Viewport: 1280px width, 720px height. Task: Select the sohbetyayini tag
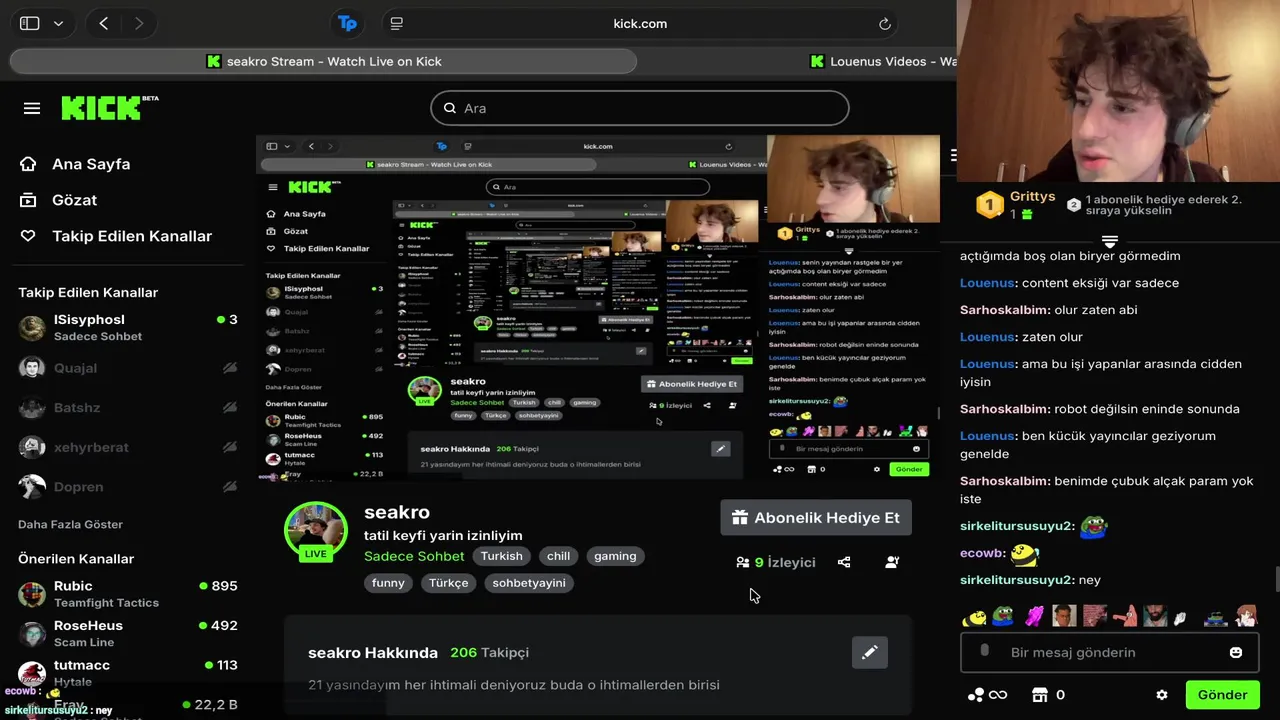coord(529,582)
